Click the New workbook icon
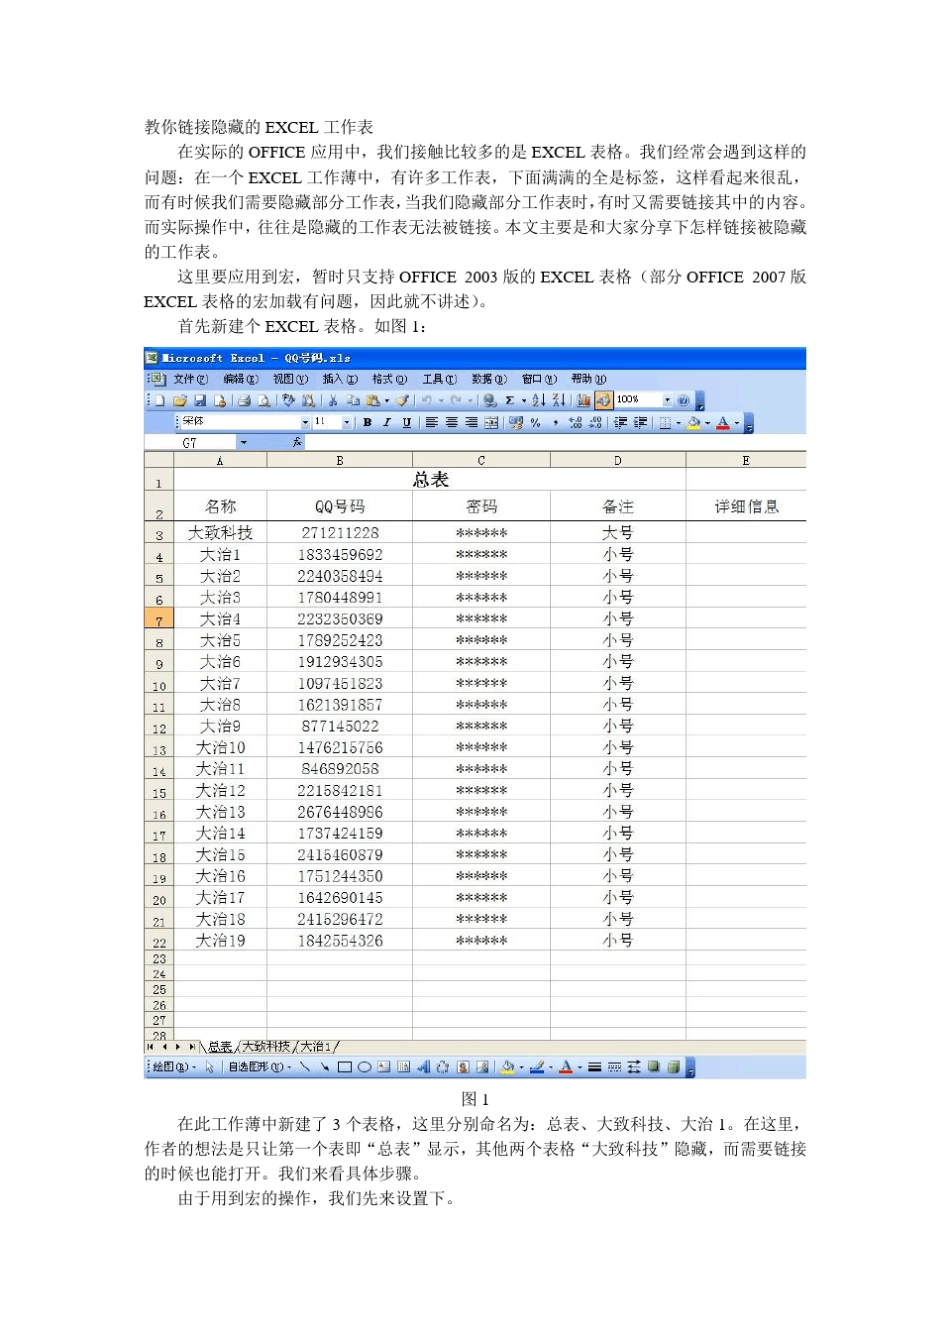The height and width of the screenshot is (1344, 950). tap(159, 400)
